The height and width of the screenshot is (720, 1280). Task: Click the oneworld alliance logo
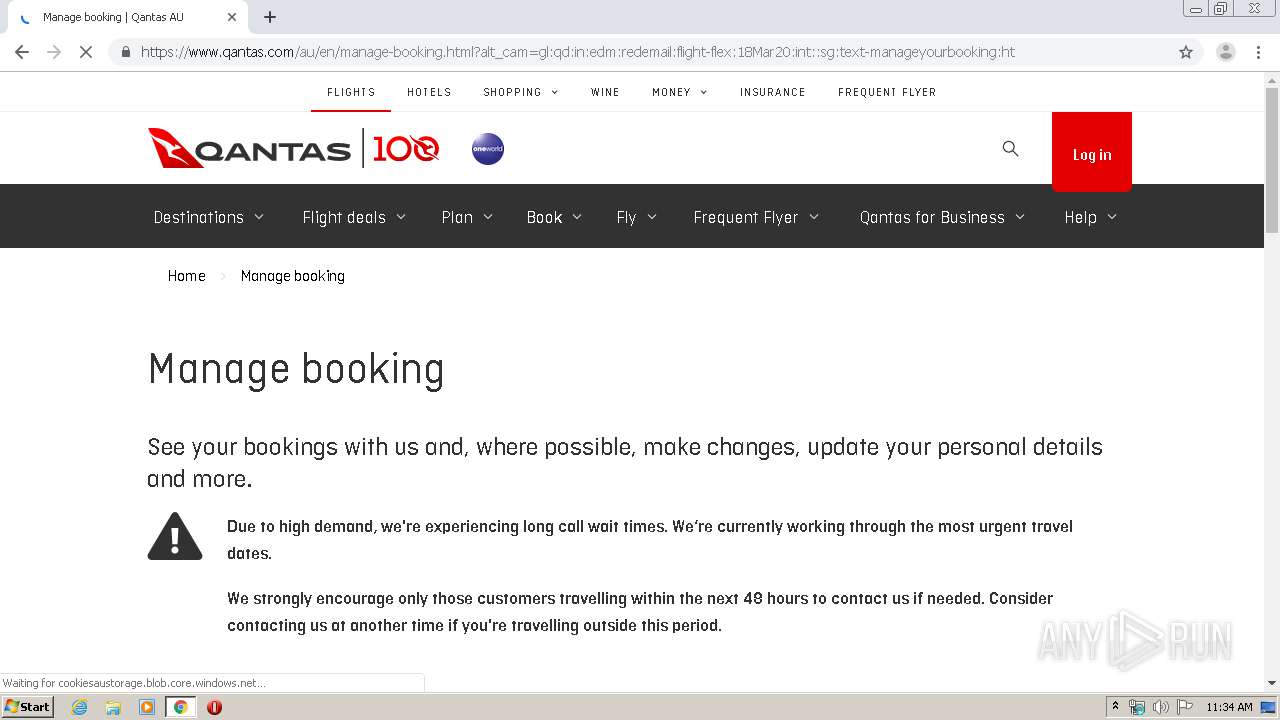coord(488,149)
